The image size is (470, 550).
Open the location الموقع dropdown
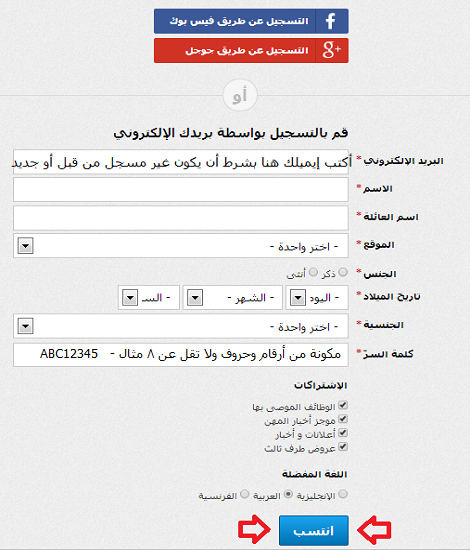pos(181,246)
